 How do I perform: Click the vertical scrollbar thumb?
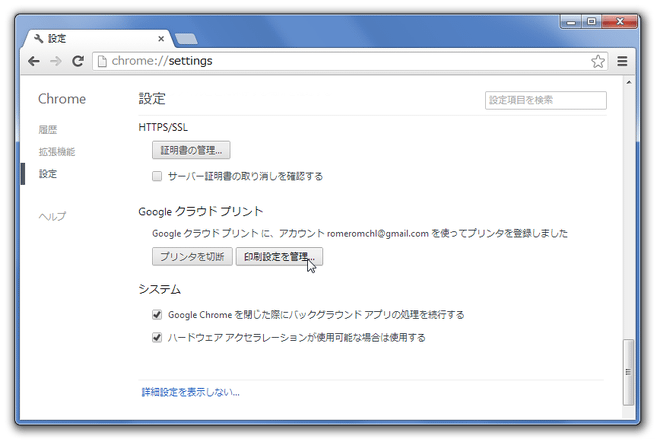[x=628, y=372]
